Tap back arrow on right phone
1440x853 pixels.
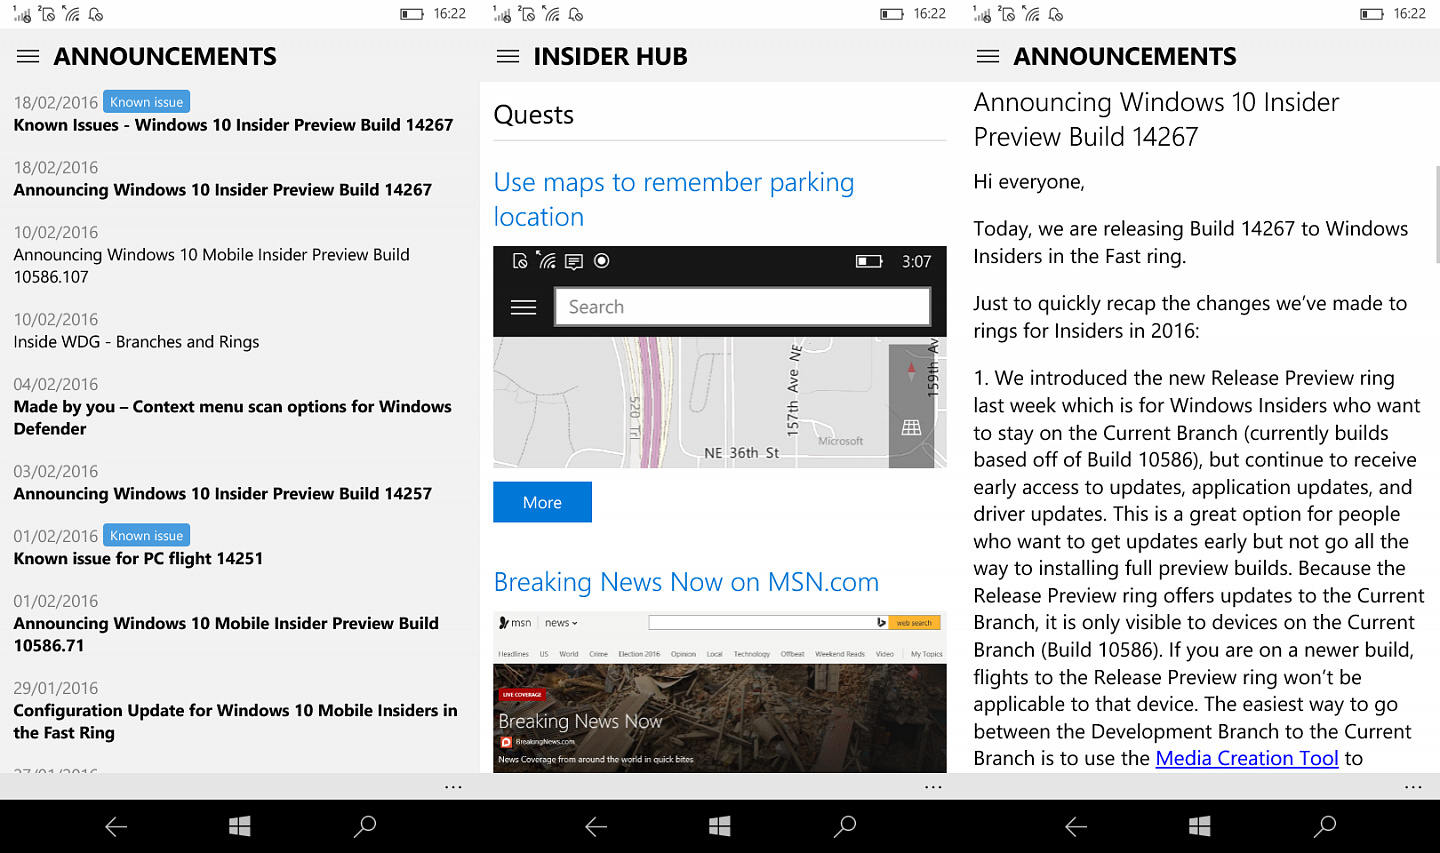pyautogui.click(x=1076, y=826)
